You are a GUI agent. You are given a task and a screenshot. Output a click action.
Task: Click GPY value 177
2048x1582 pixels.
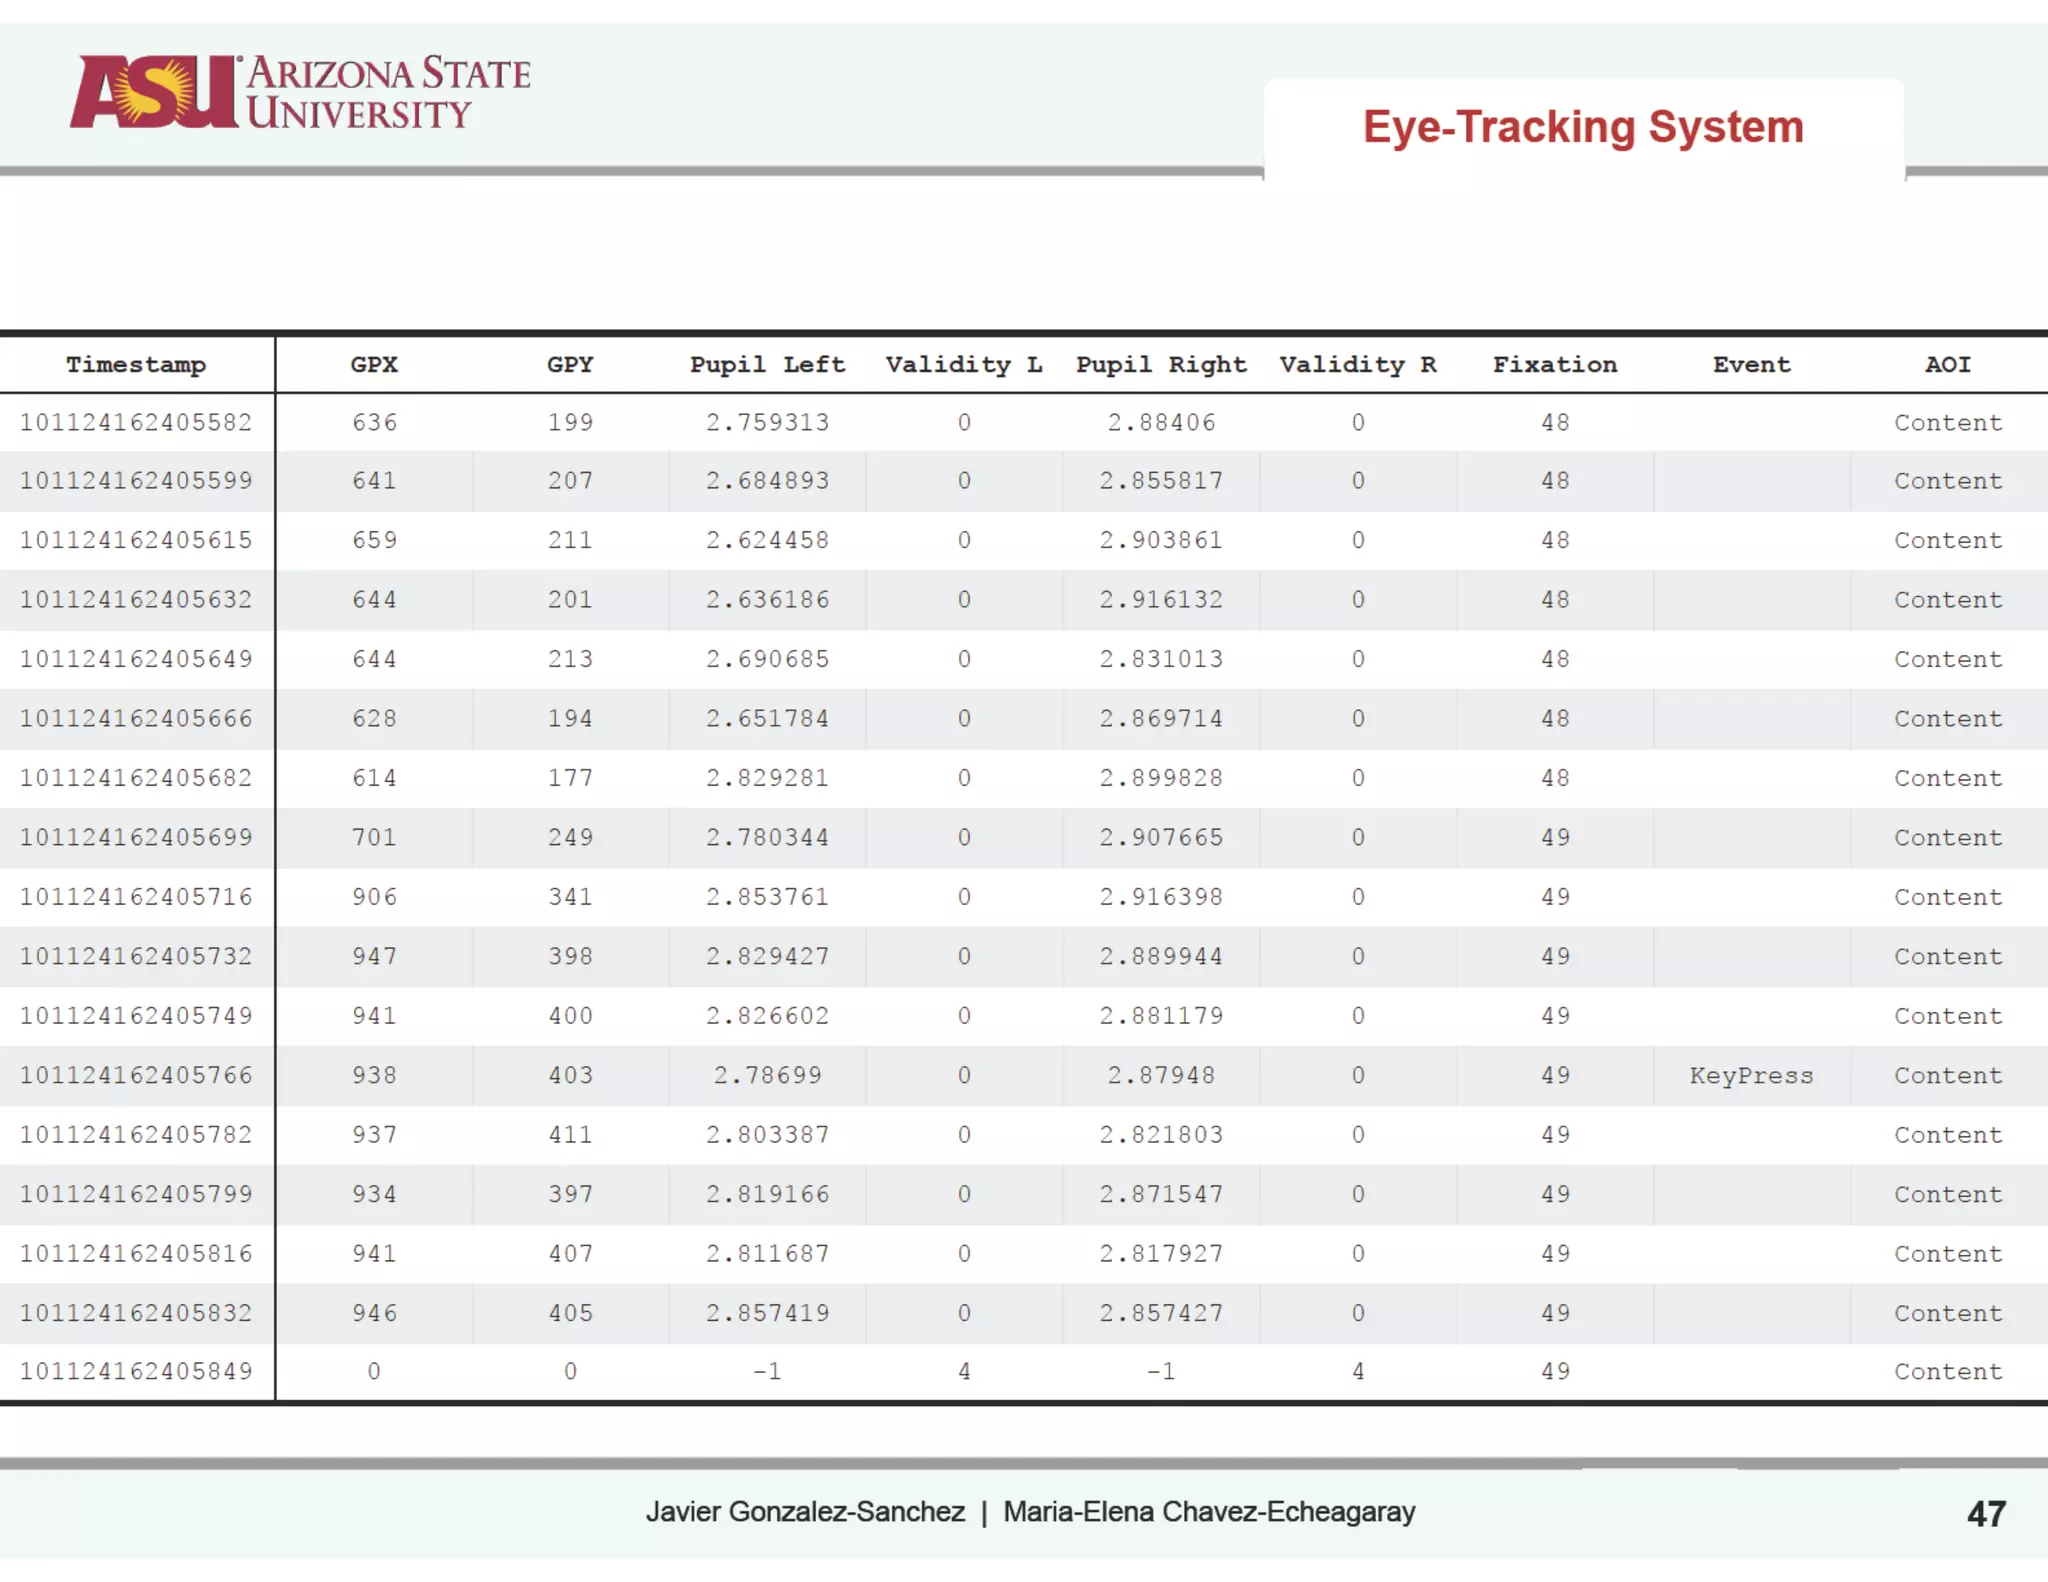(570, 778)
